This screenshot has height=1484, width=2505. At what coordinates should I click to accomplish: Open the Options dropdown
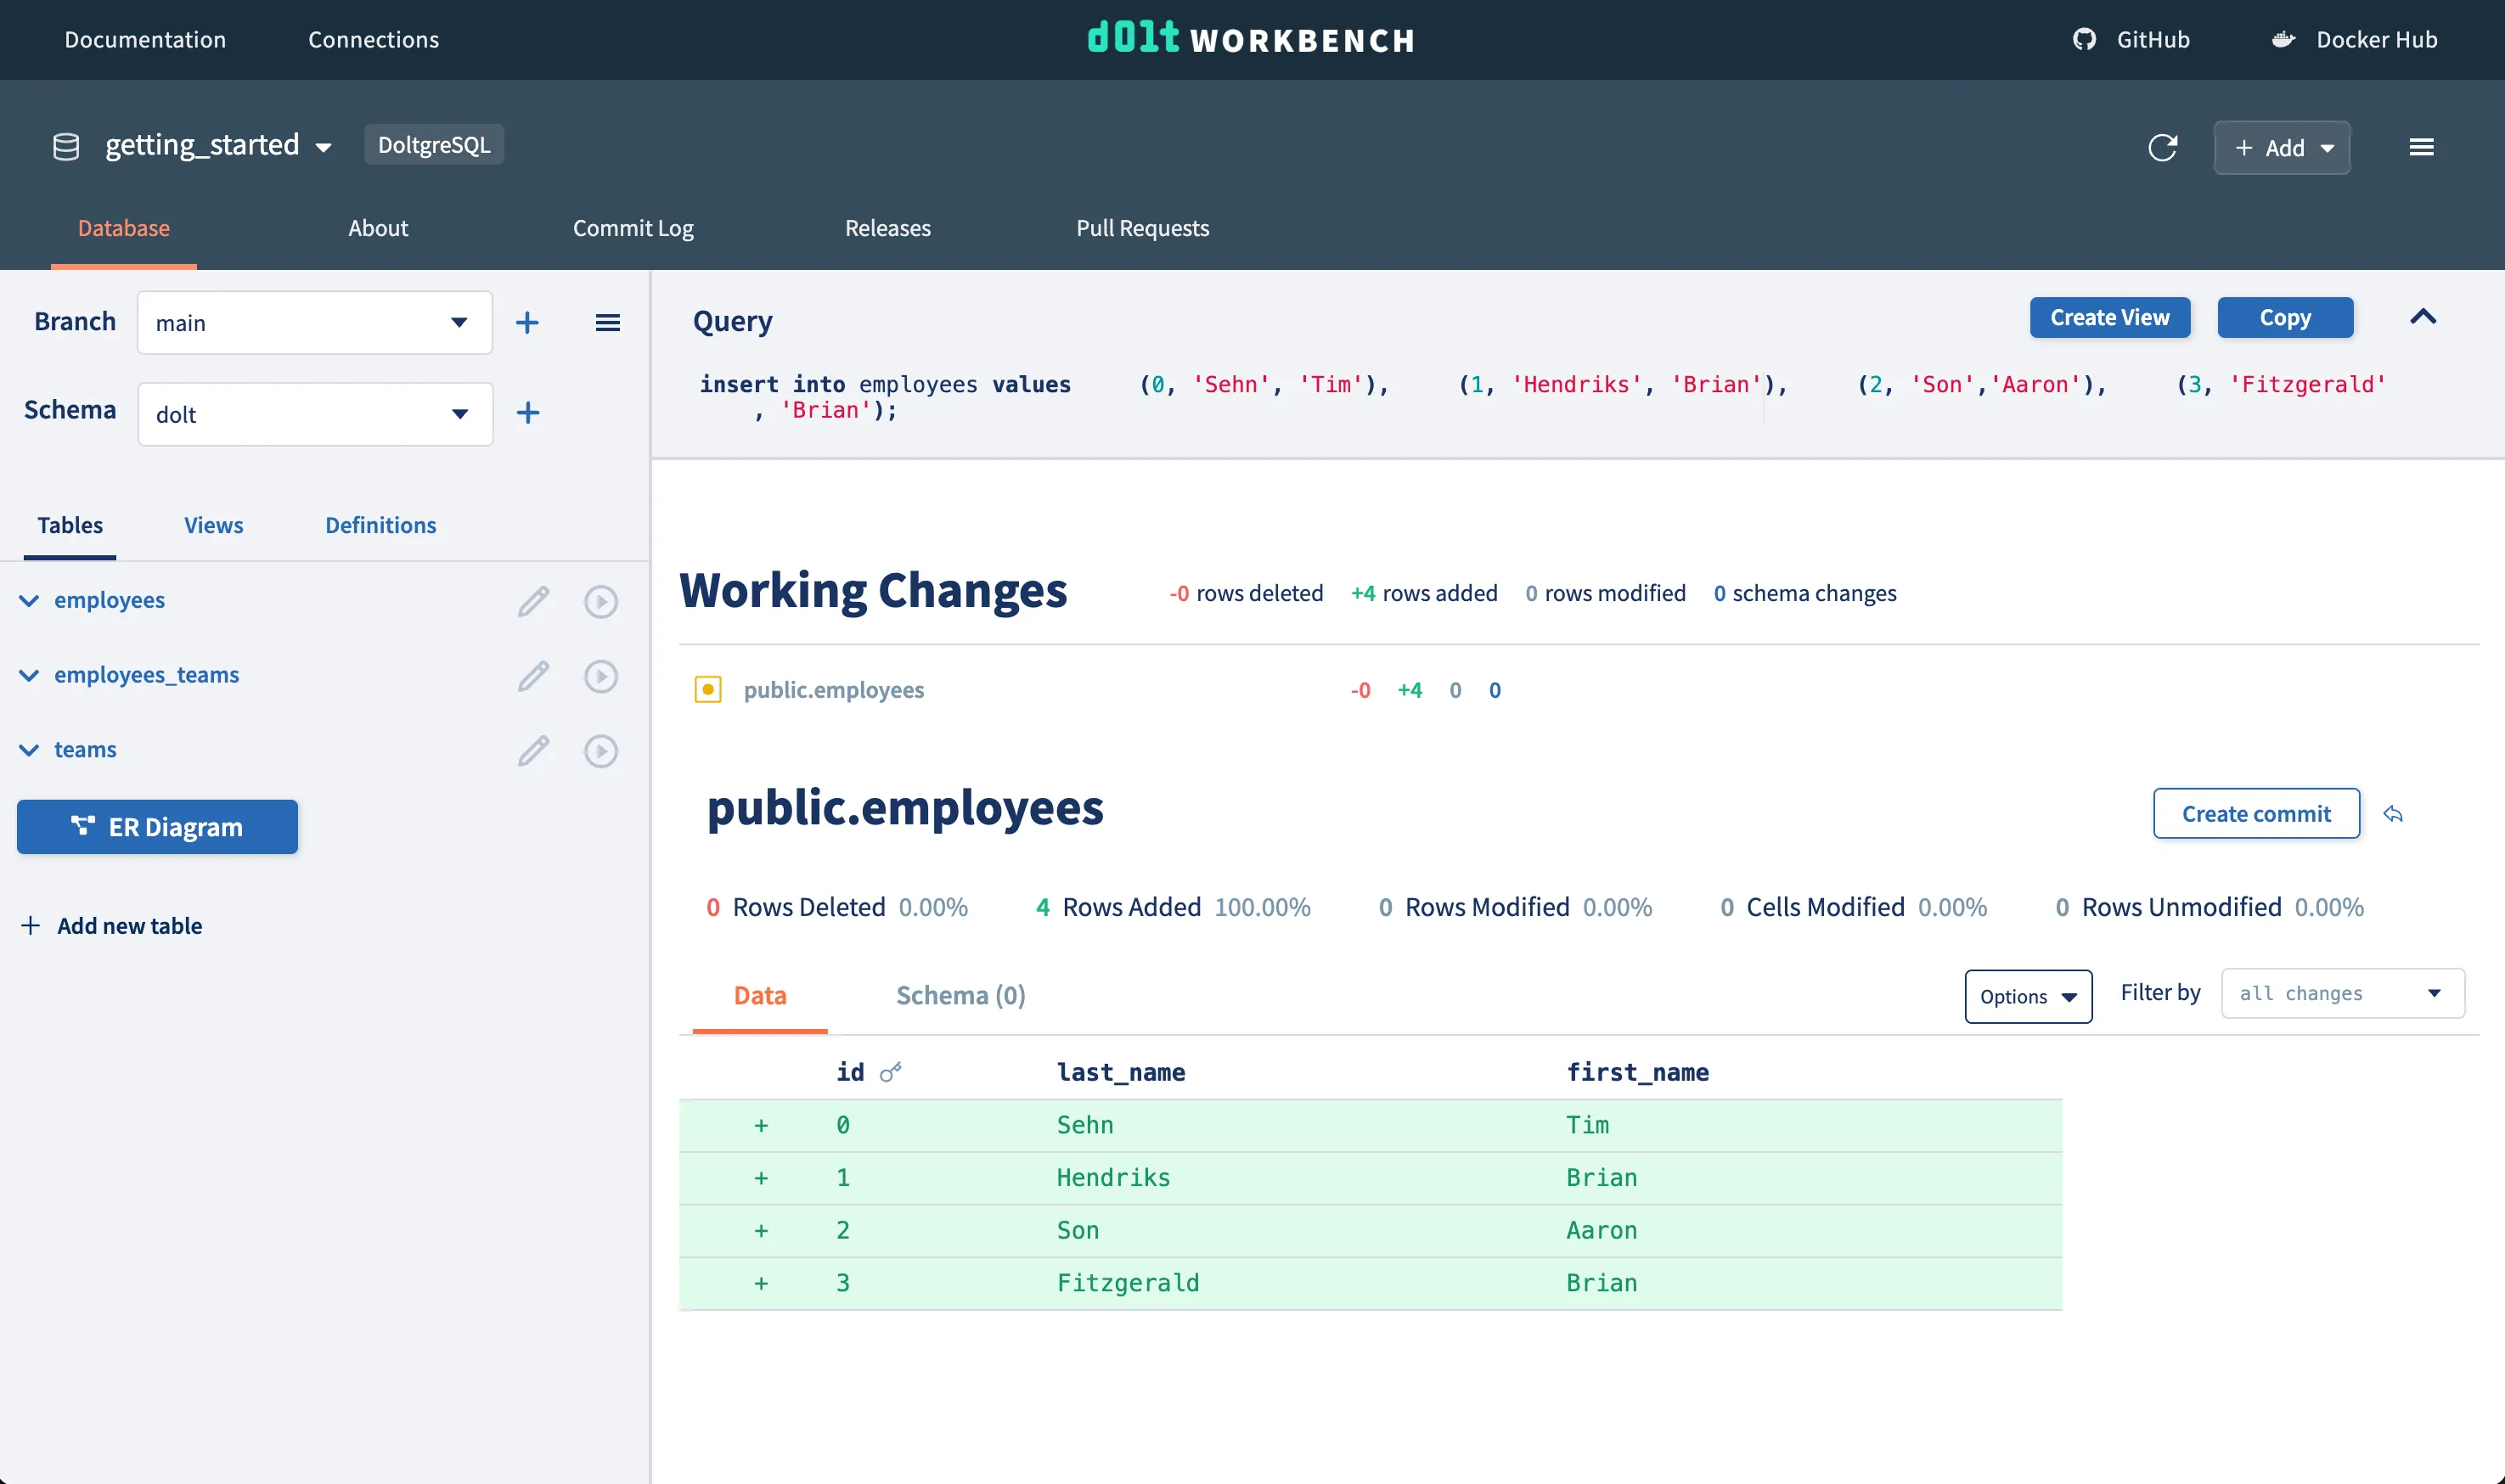(x=2027, y=996)
